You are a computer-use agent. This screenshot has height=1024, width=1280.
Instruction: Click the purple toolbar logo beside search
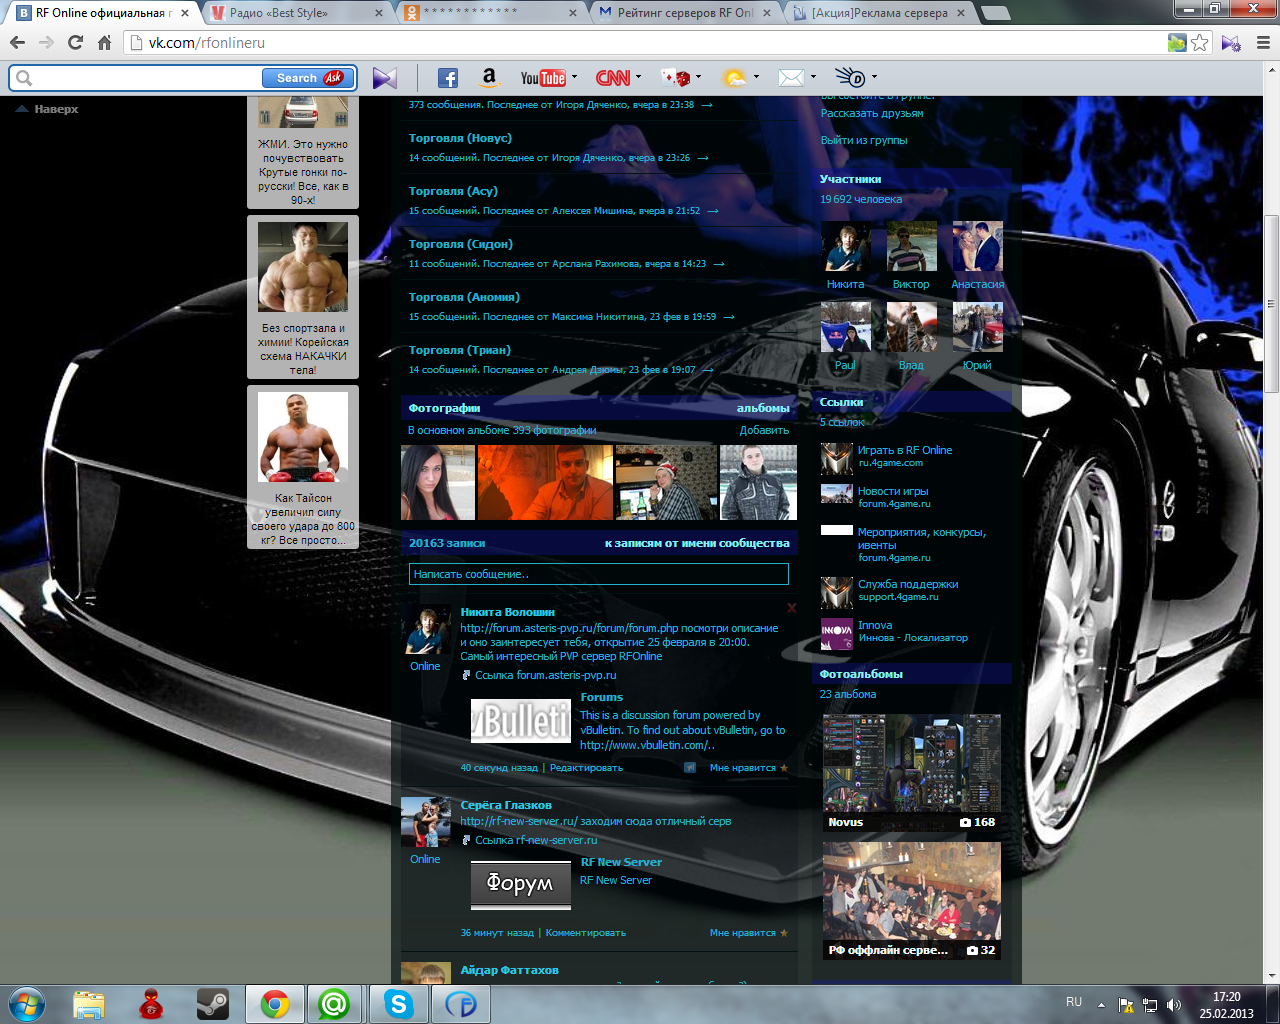pos(385,78)
